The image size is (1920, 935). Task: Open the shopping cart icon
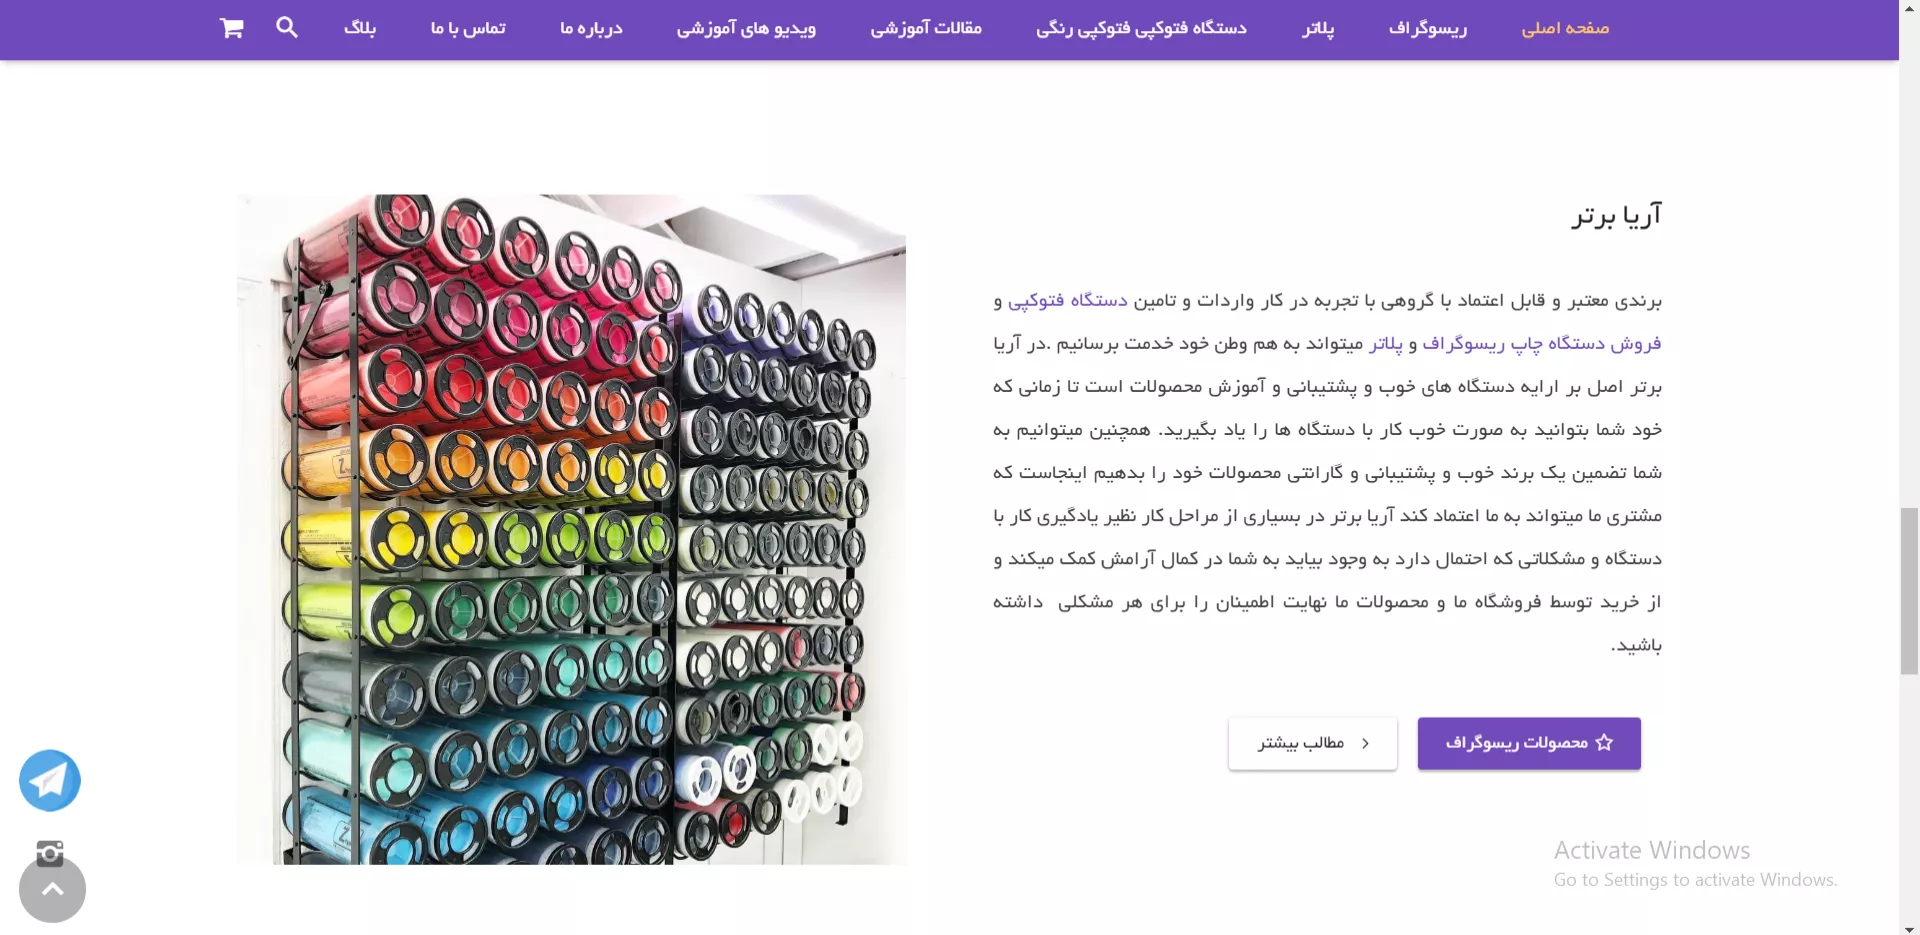[232, 28]
